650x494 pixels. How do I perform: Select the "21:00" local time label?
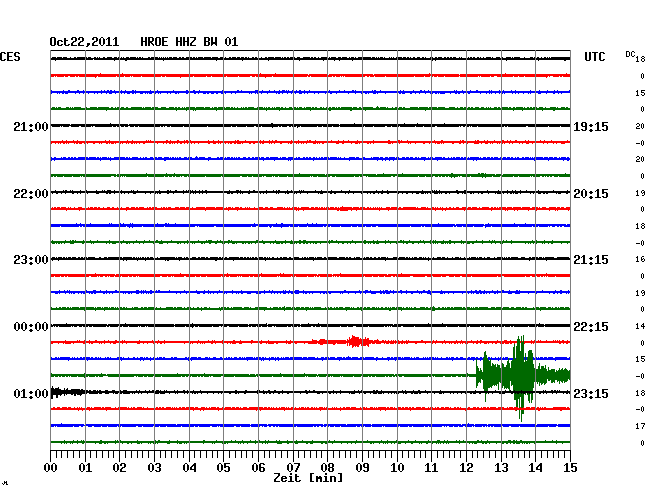point(31,126)
